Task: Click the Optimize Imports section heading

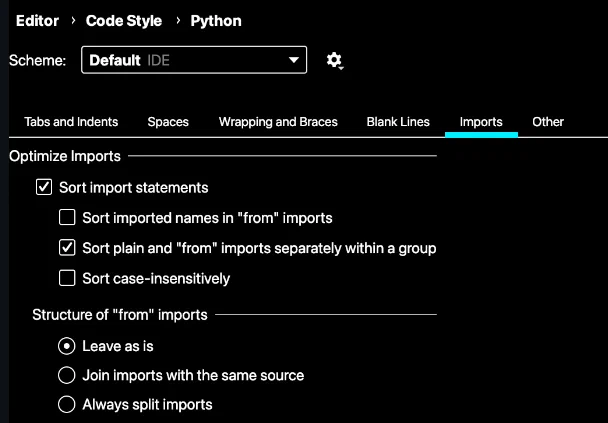Action: pyautogui.click(x=65, y=156)
